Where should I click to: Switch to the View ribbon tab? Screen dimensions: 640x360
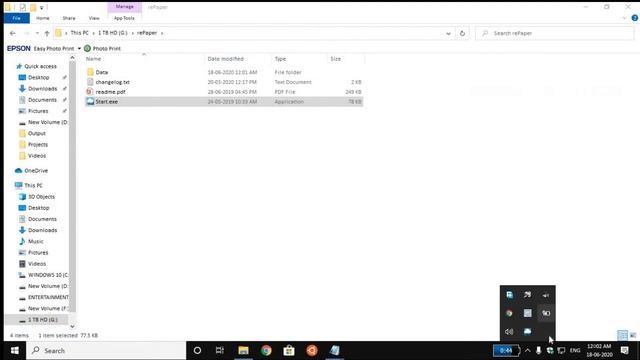click(x=94, y=18)
